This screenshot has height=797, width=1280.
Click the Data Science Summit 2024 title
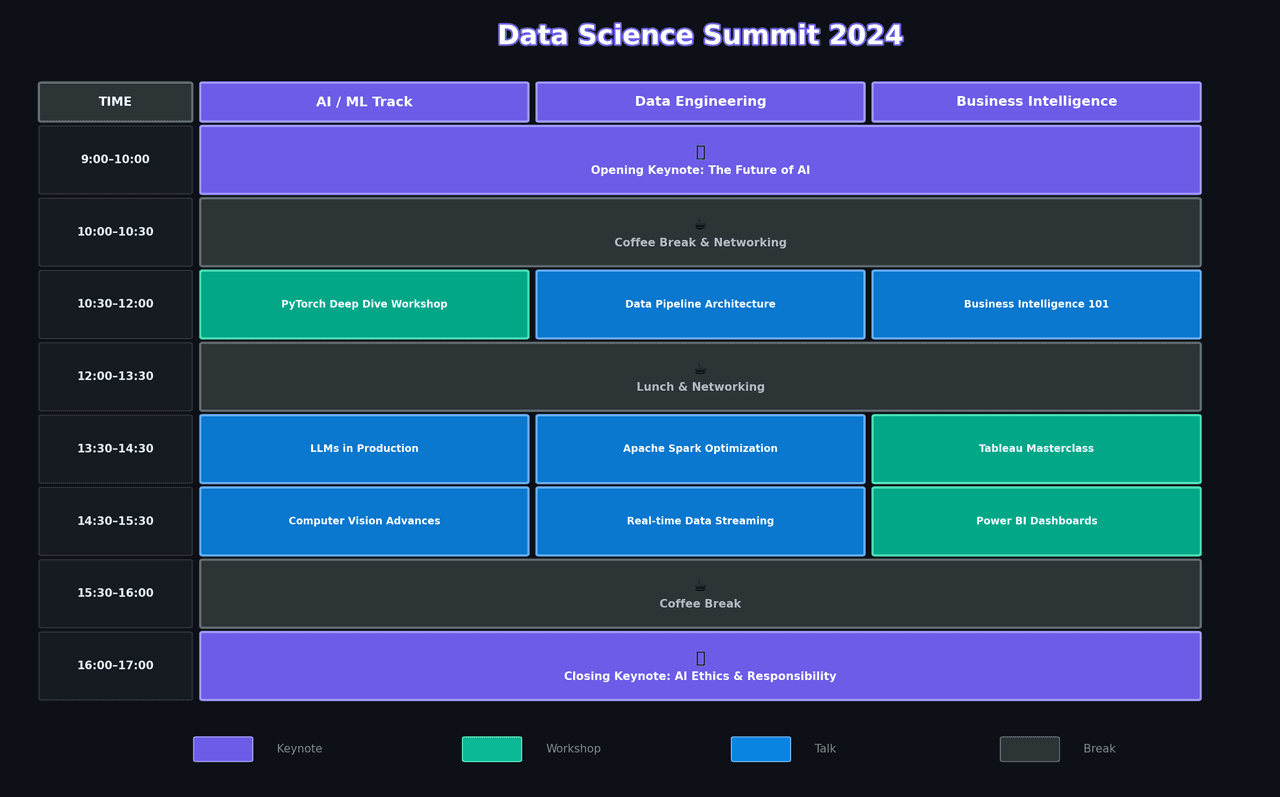699,33
